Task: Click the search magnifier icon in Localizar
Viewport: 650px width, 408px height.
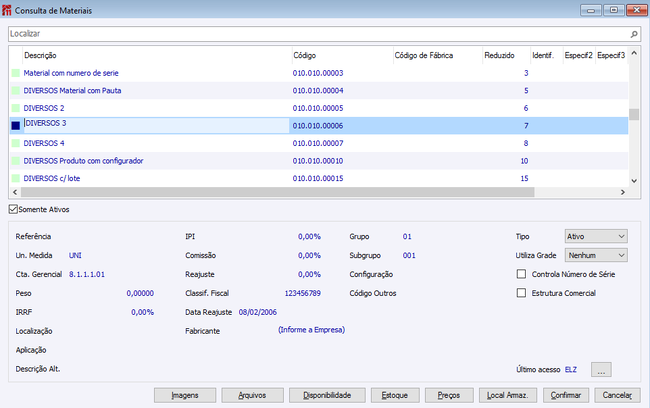Action: tap(634, 34)
